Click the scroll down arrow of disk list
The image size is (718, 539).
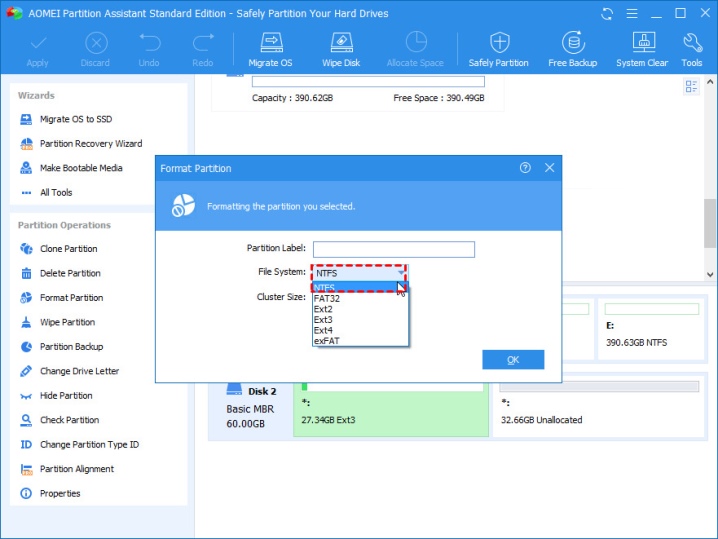(710, 275)
